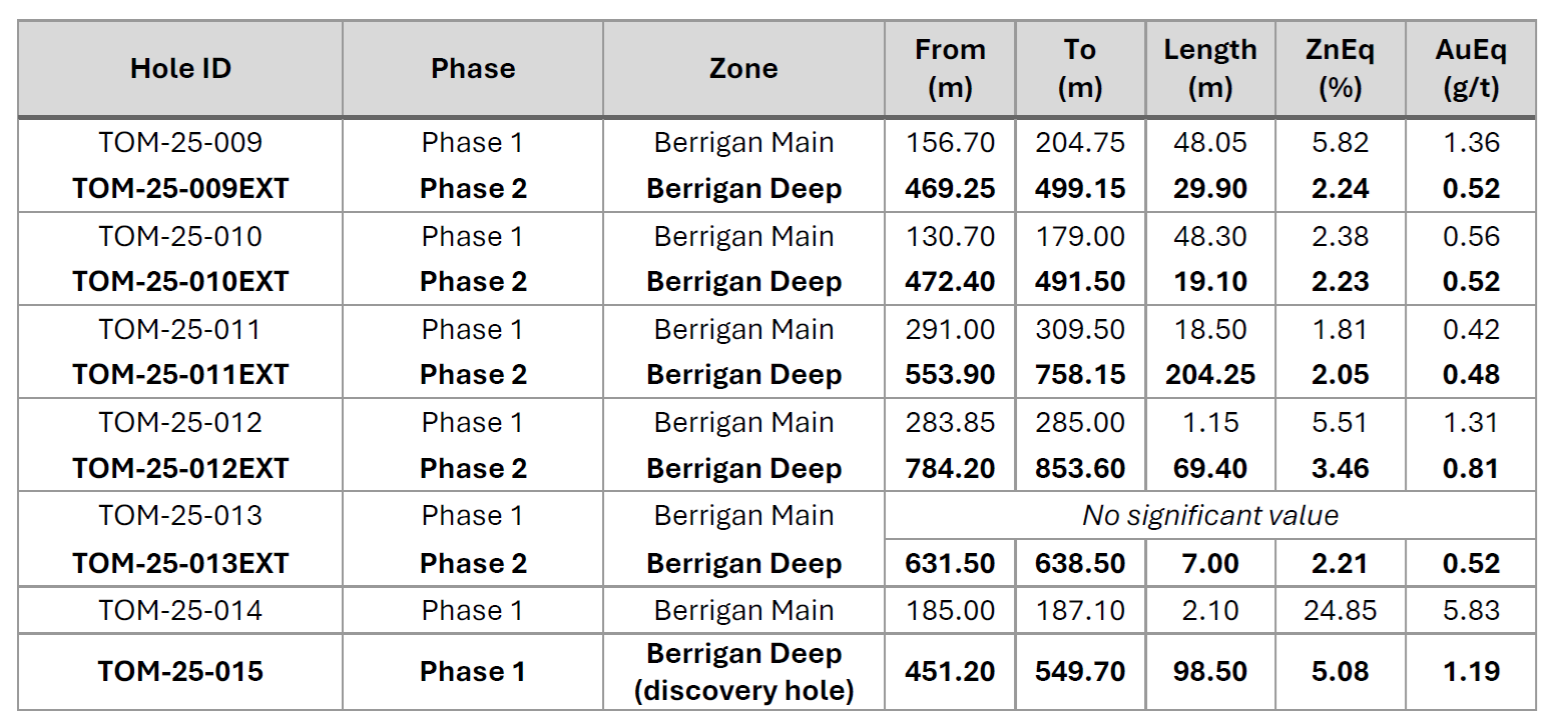Viewport: 1555px width, 726px height.
Task: Select the TOM-25-009EXT row label
Action: point(181,189)
